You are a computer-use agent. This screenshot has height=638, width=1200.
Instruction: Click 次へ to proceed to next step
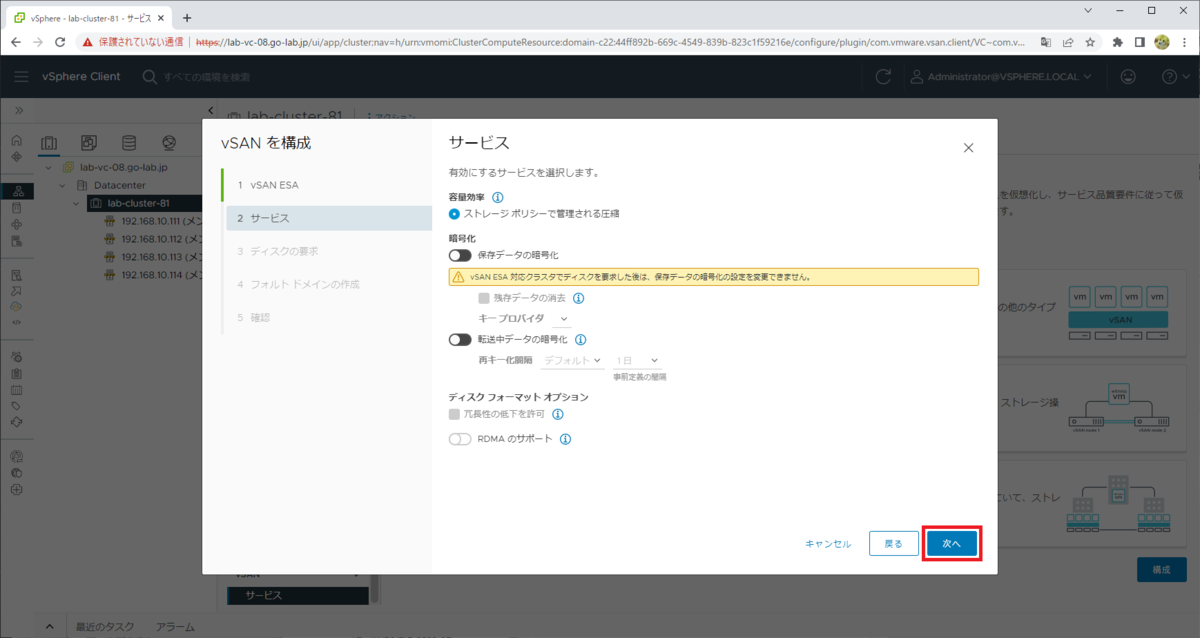coord(951,543)
